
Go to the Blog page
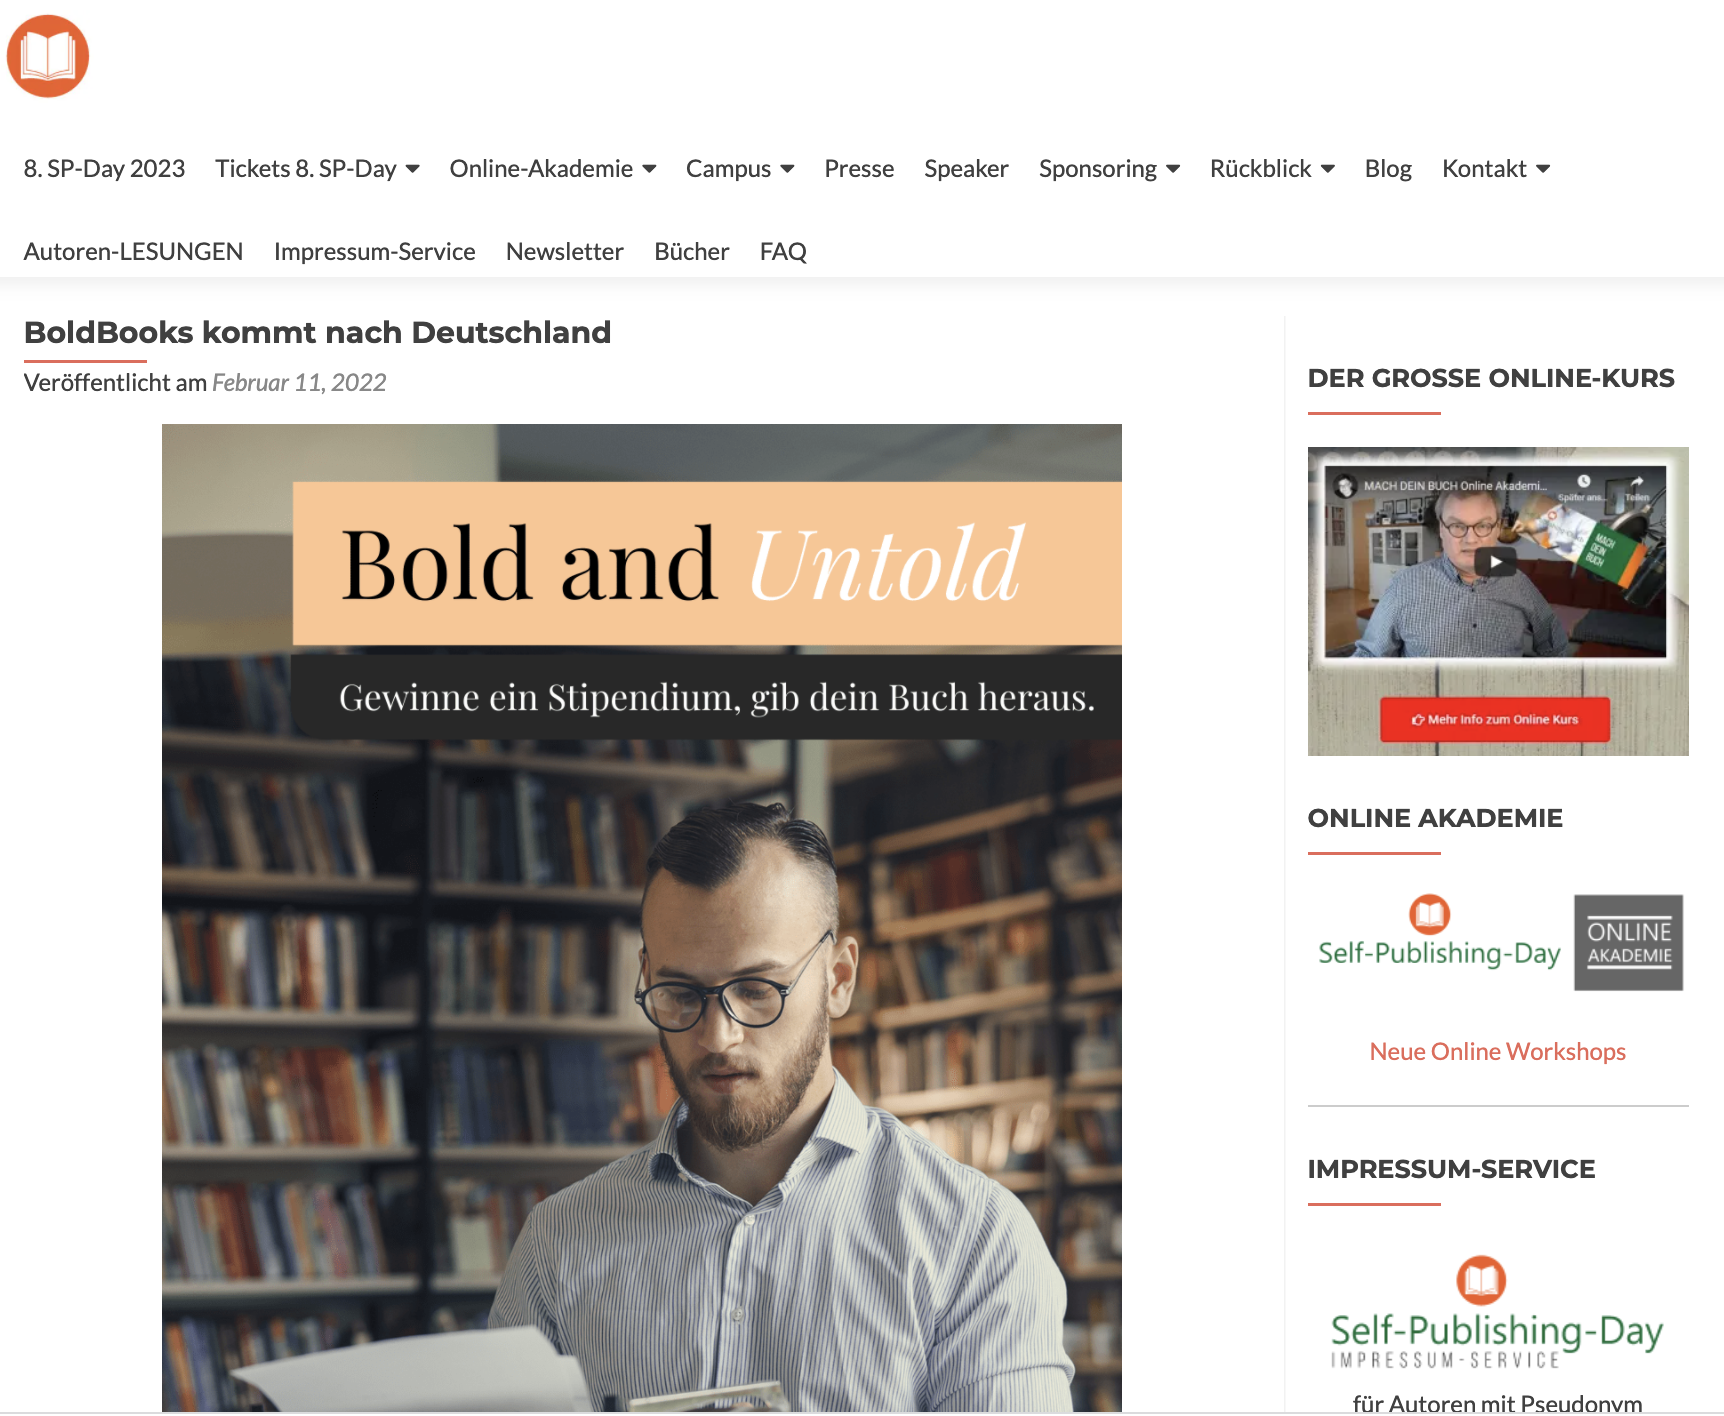click(1388, 169)
